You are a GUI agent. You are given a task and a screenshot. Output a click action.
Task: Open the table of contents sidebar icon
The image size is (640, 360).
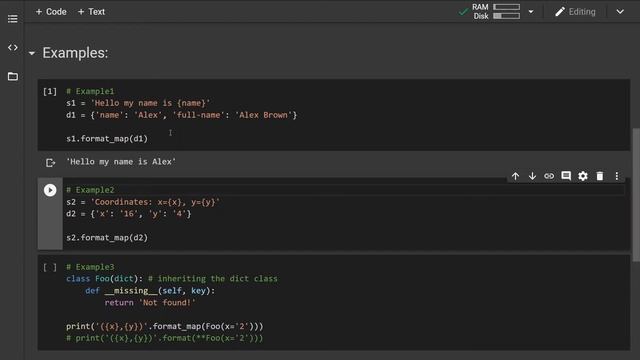pyautogui.click(x=13, y=19)
